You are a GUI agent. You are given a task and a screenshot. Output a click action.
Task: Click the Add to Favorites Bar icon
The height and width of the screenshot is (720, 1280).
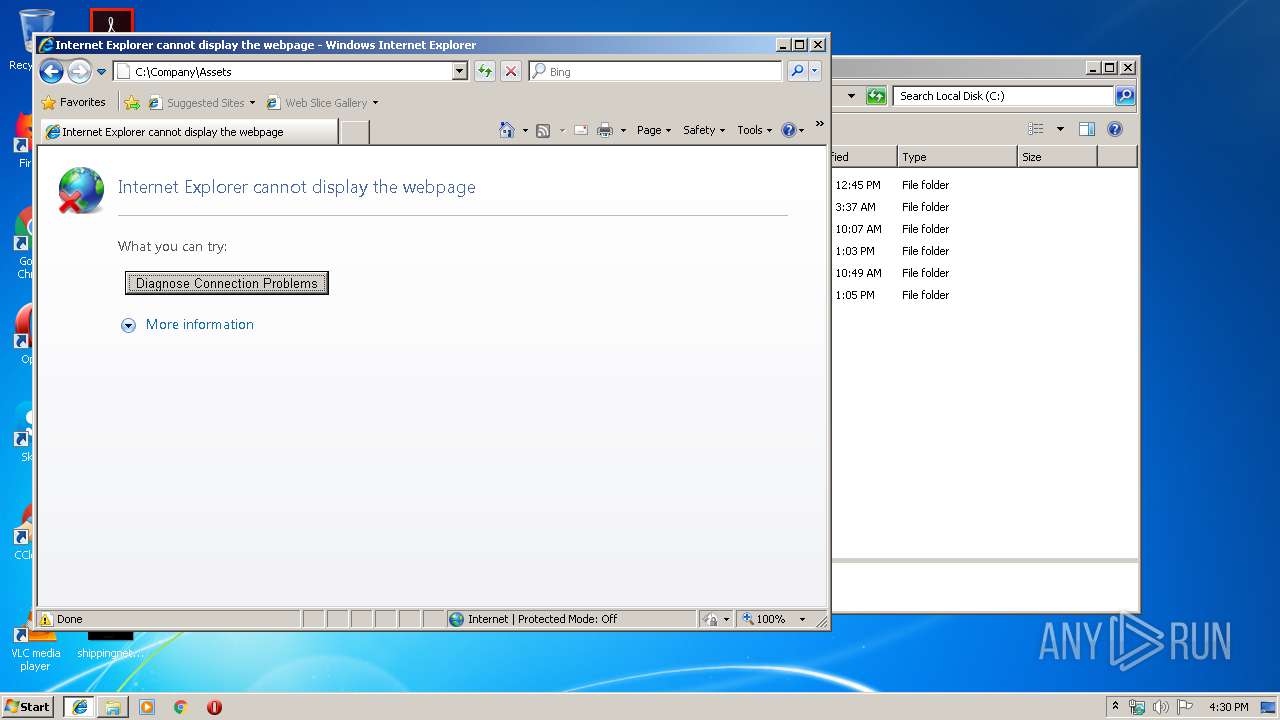(132, 102)
